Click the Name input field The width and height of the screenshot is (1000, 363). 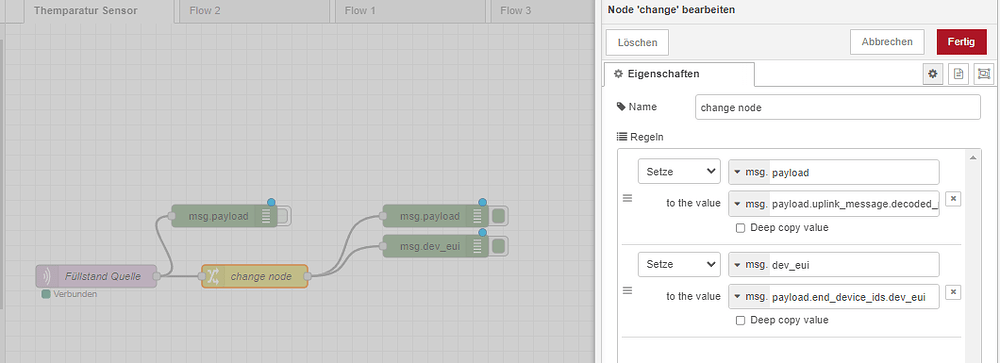point(837,107)
